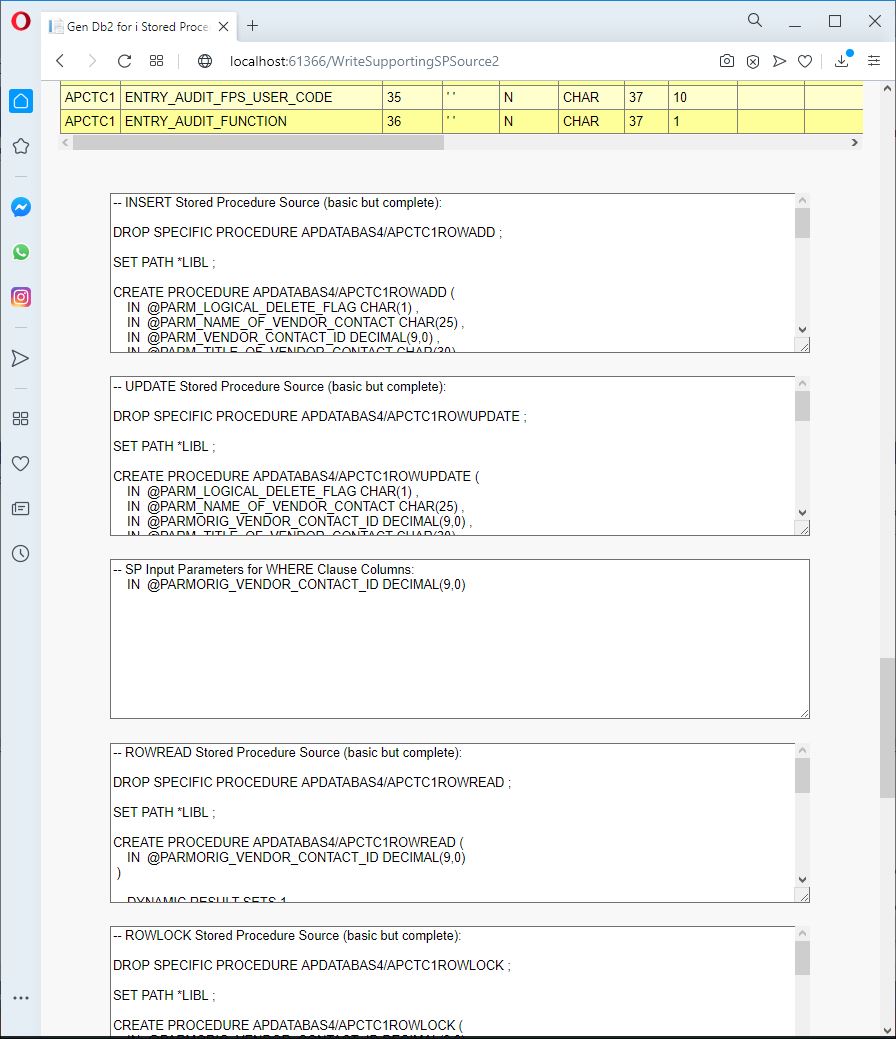896x1039 pixels.
Task: Open Speed Dial grid icon in sidebar
Action: pyautogui.click(x=21, y=419)
